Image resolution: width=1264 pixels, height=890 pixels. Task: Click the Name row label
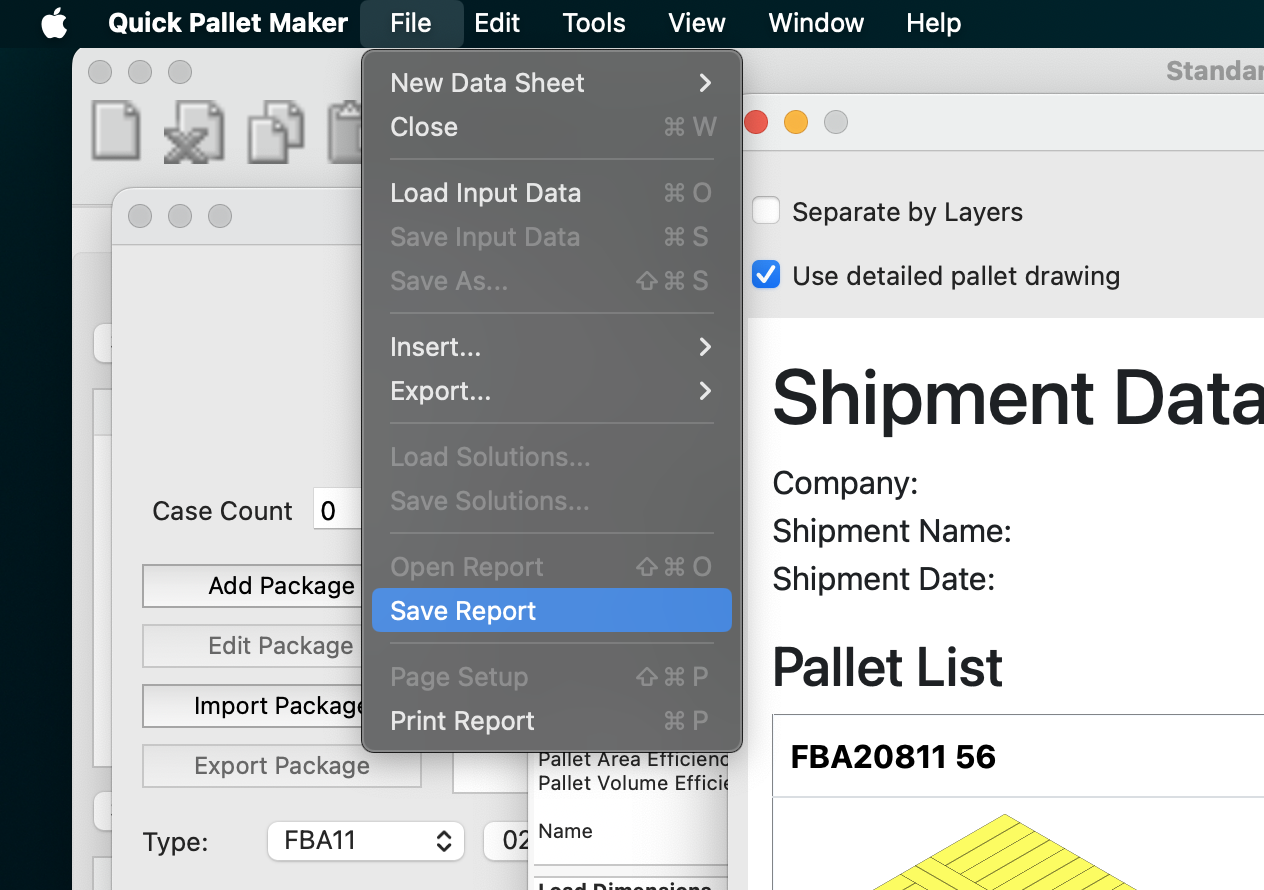pyautogui.click(x=565, y=831)
